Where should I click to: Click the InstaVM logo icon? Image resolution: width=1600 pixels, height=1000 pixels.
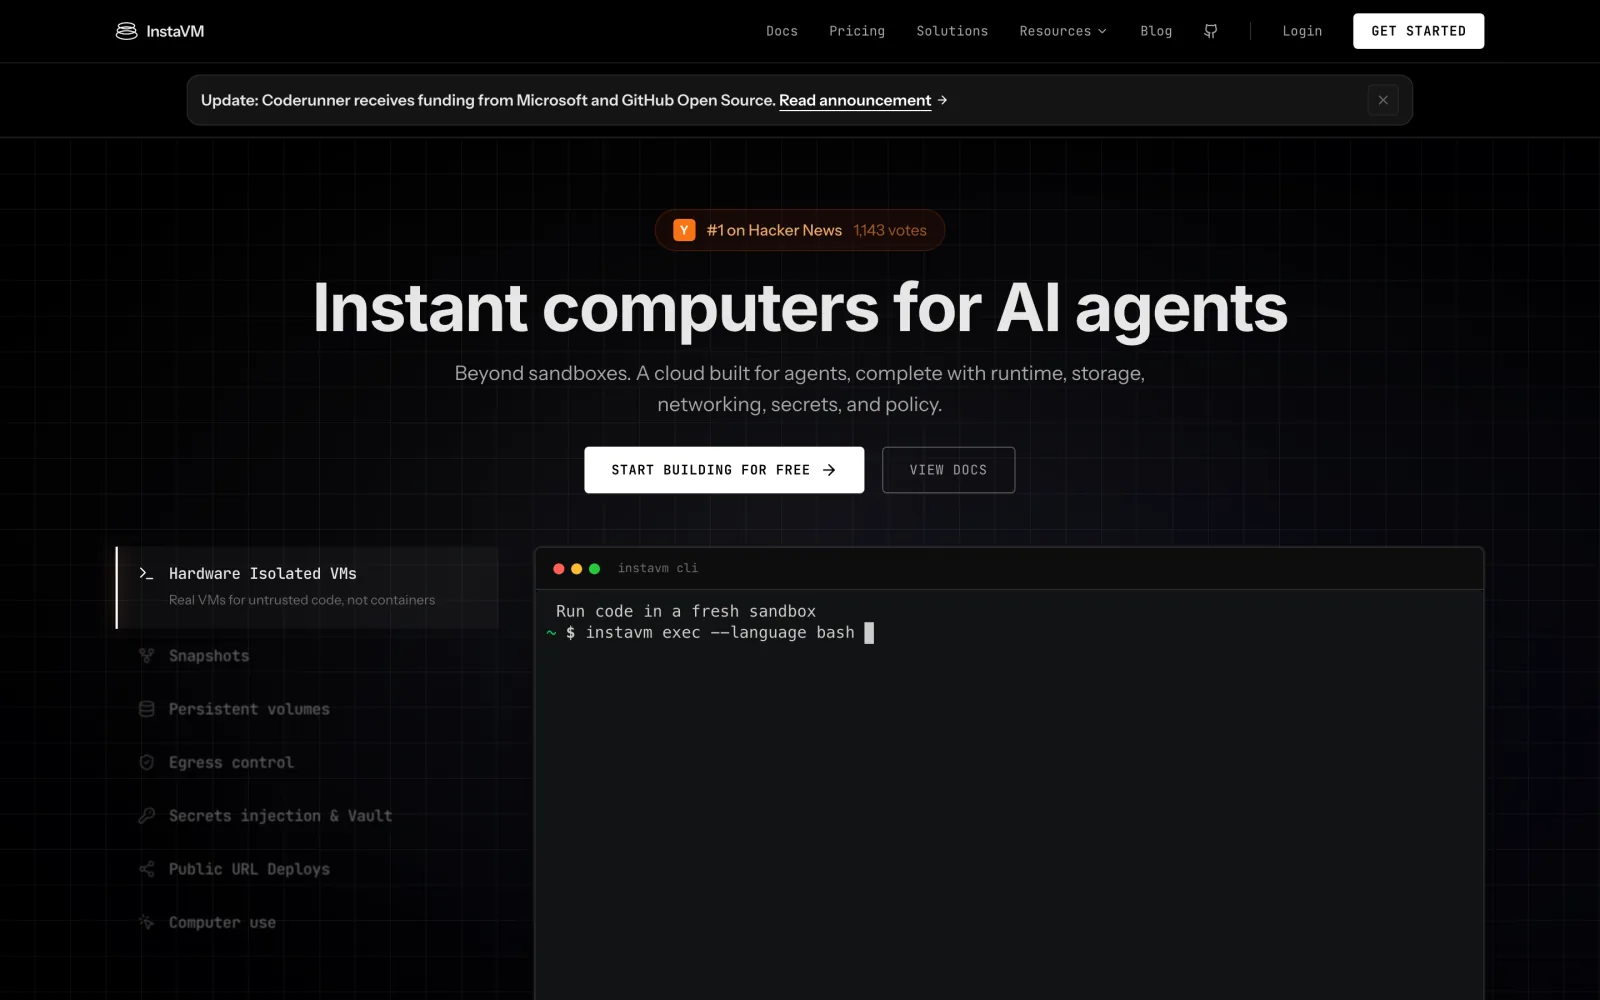(126, 31)
